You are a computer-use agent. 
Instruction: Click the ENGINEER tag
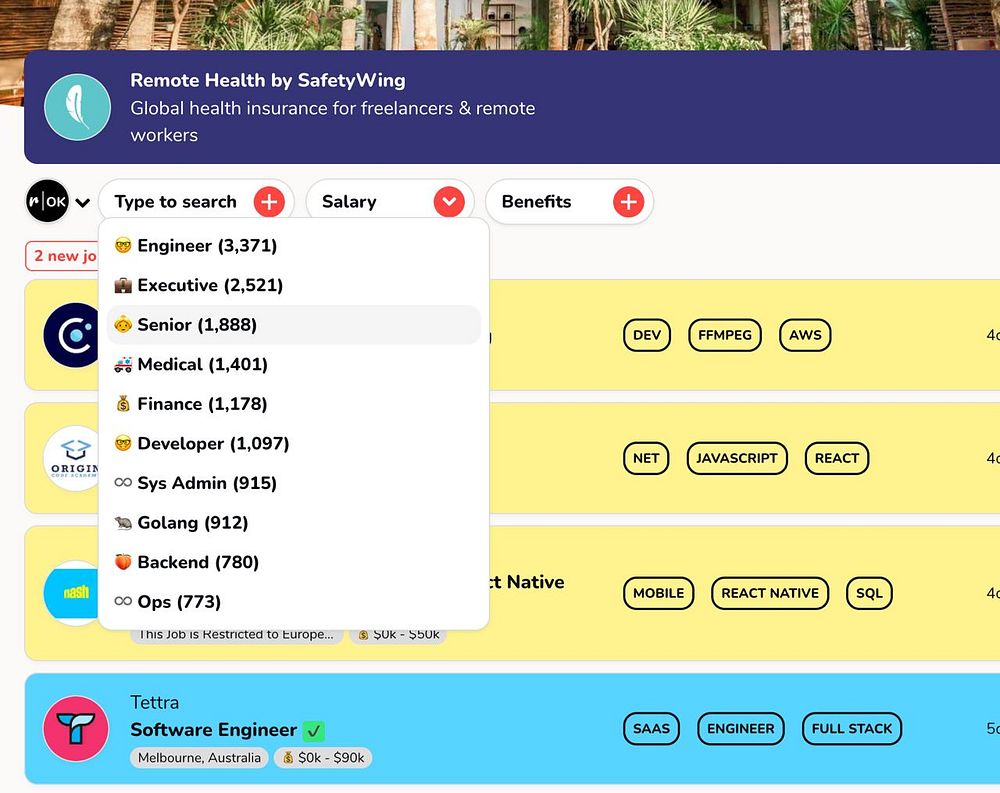tap(740, 729)
